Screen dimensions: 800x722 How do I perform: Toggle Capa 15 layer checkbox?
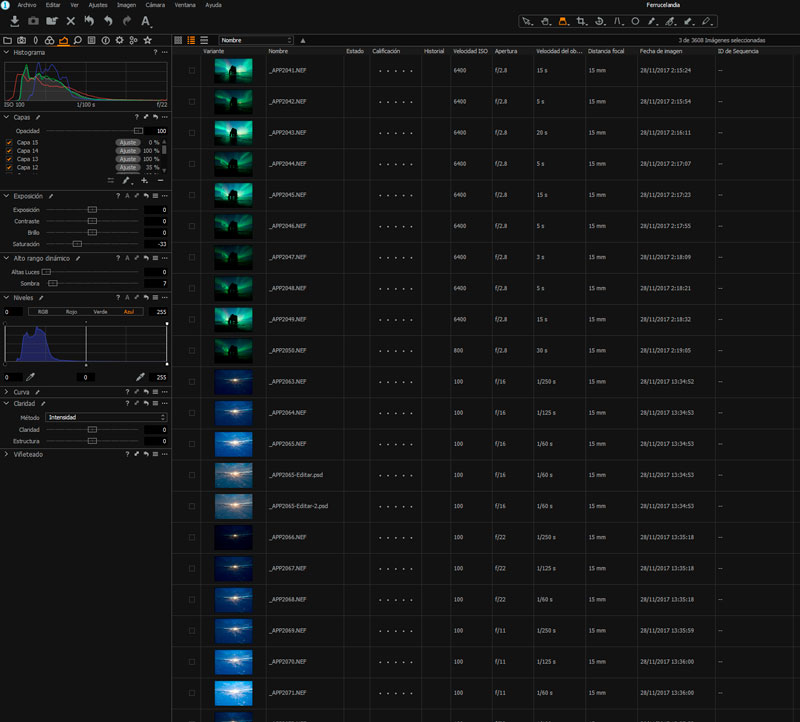(9, 143)
